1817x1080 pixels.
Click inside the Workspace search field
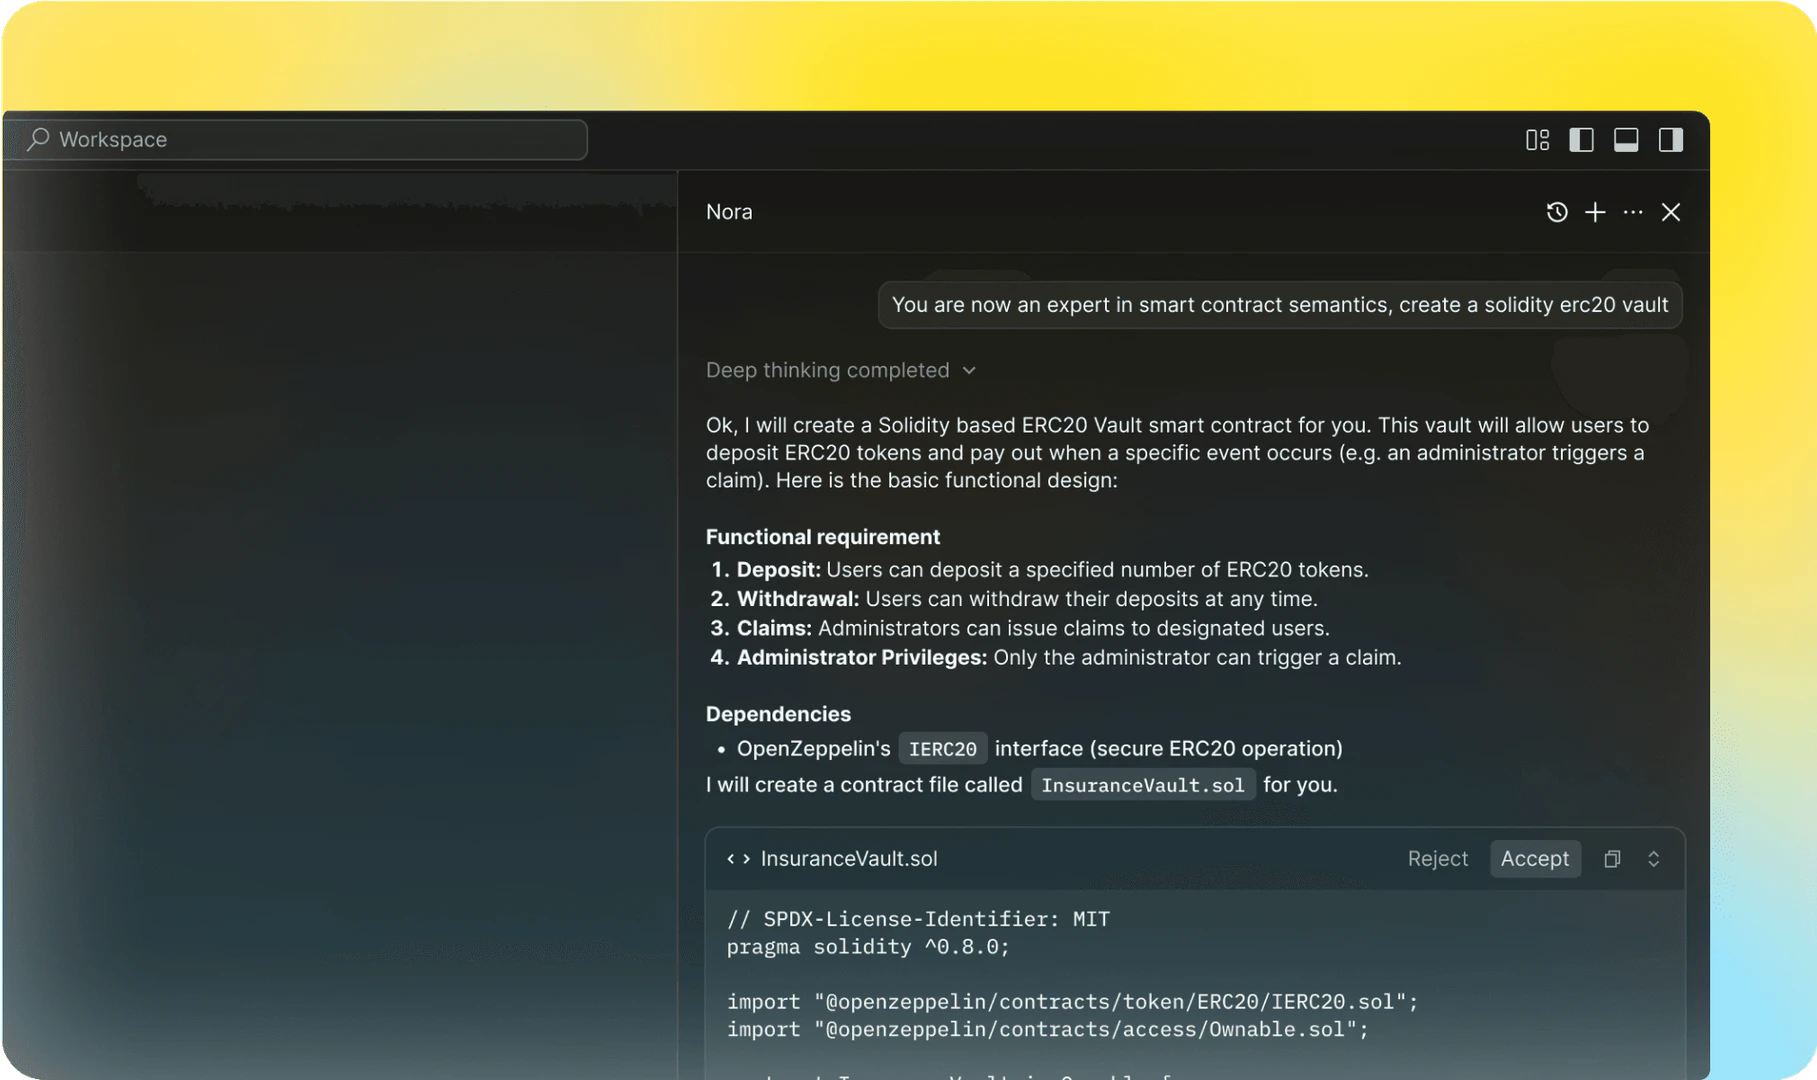[300, 139]
